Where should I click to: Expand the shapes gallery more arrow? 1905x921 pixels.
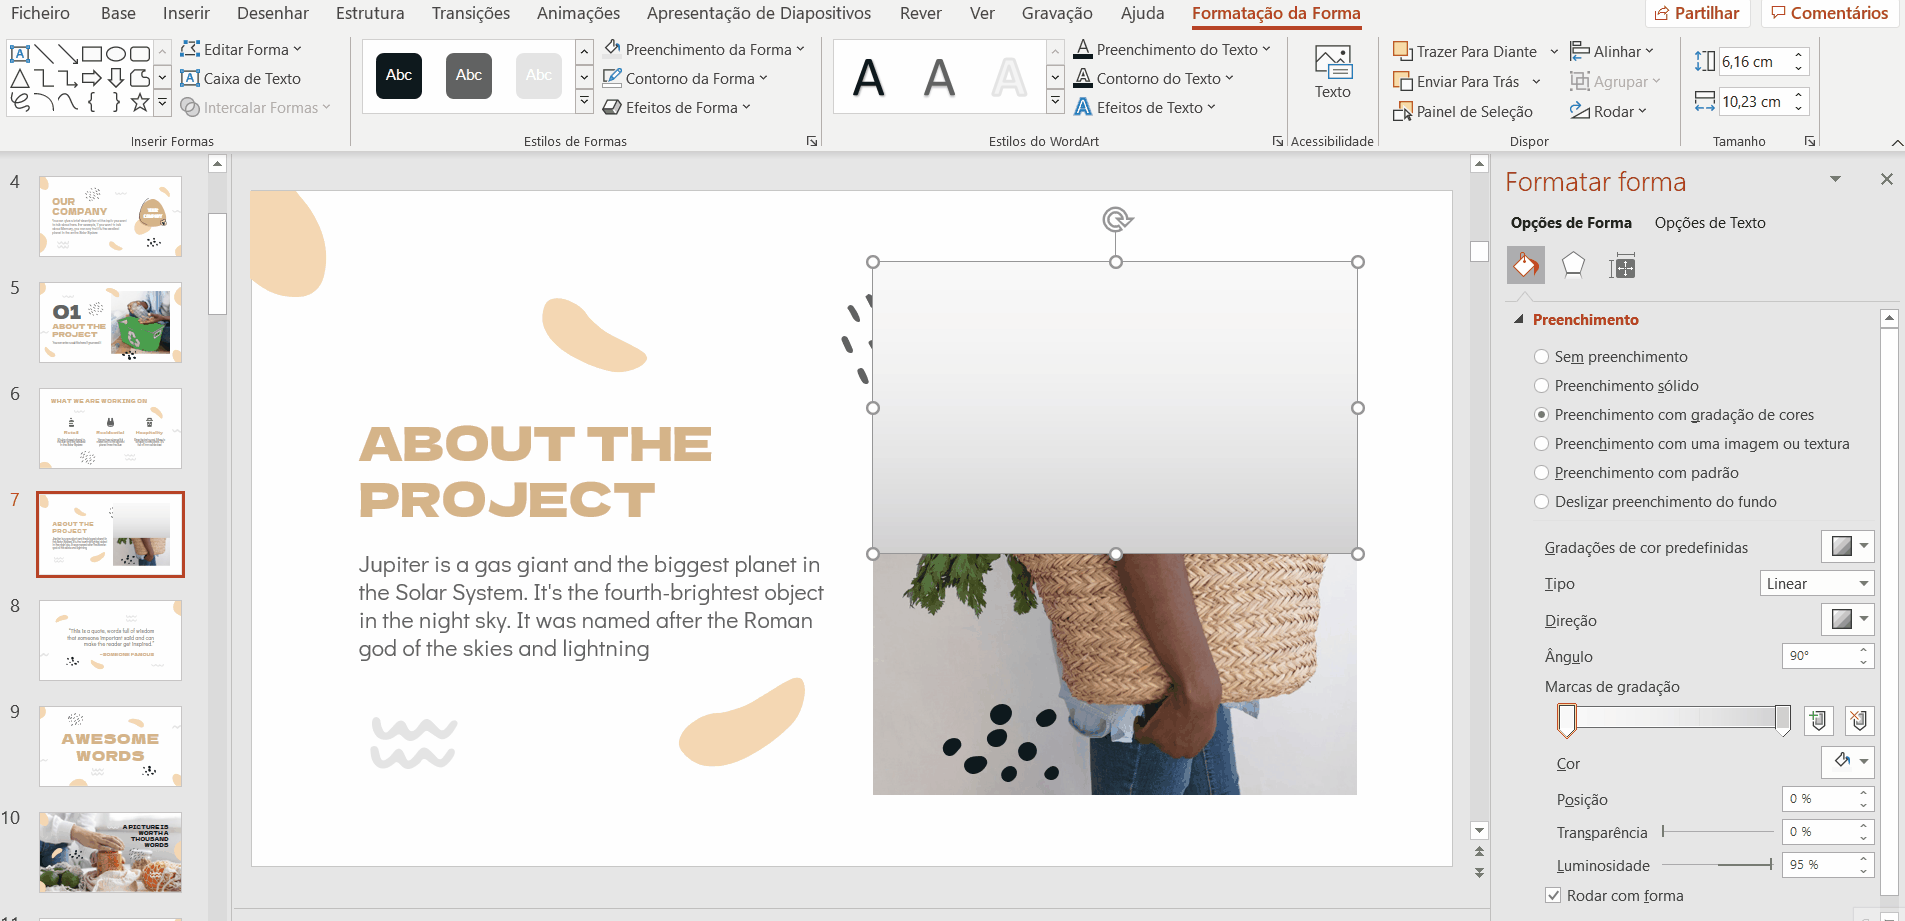pyautogui.click(x=162, y=101)
